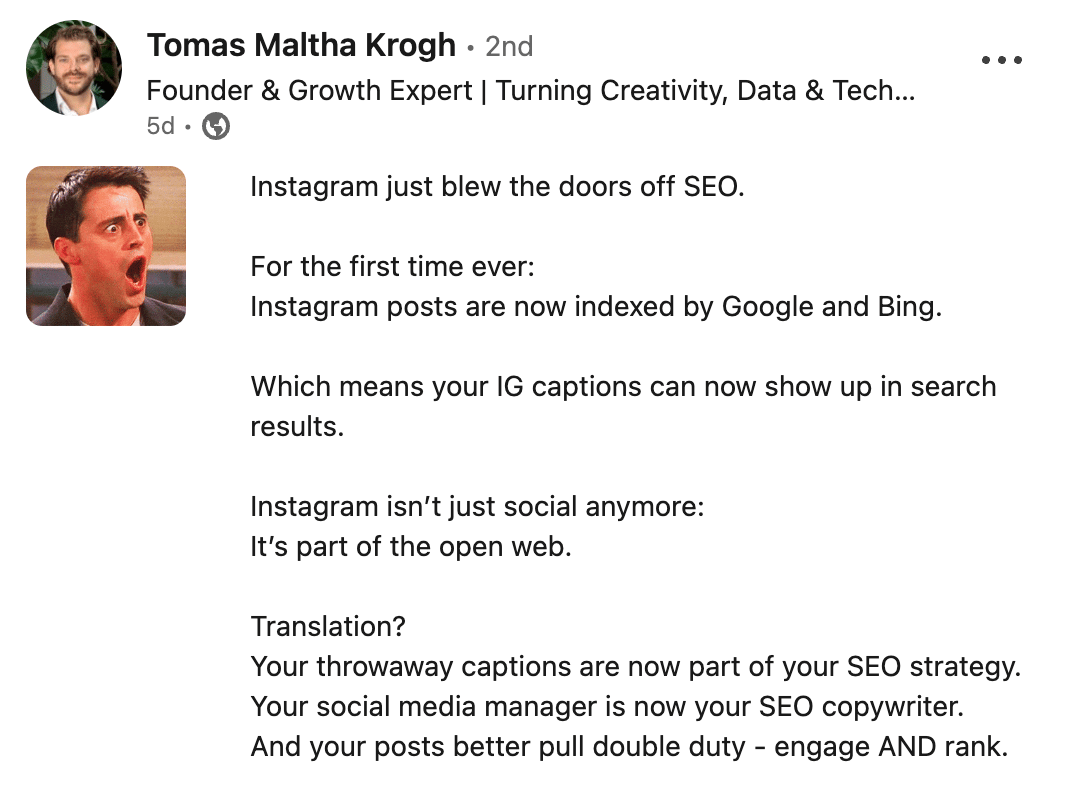Click the line starting 'Which means your IG captions'
The image size is (1072, 788).
point(624,387)
